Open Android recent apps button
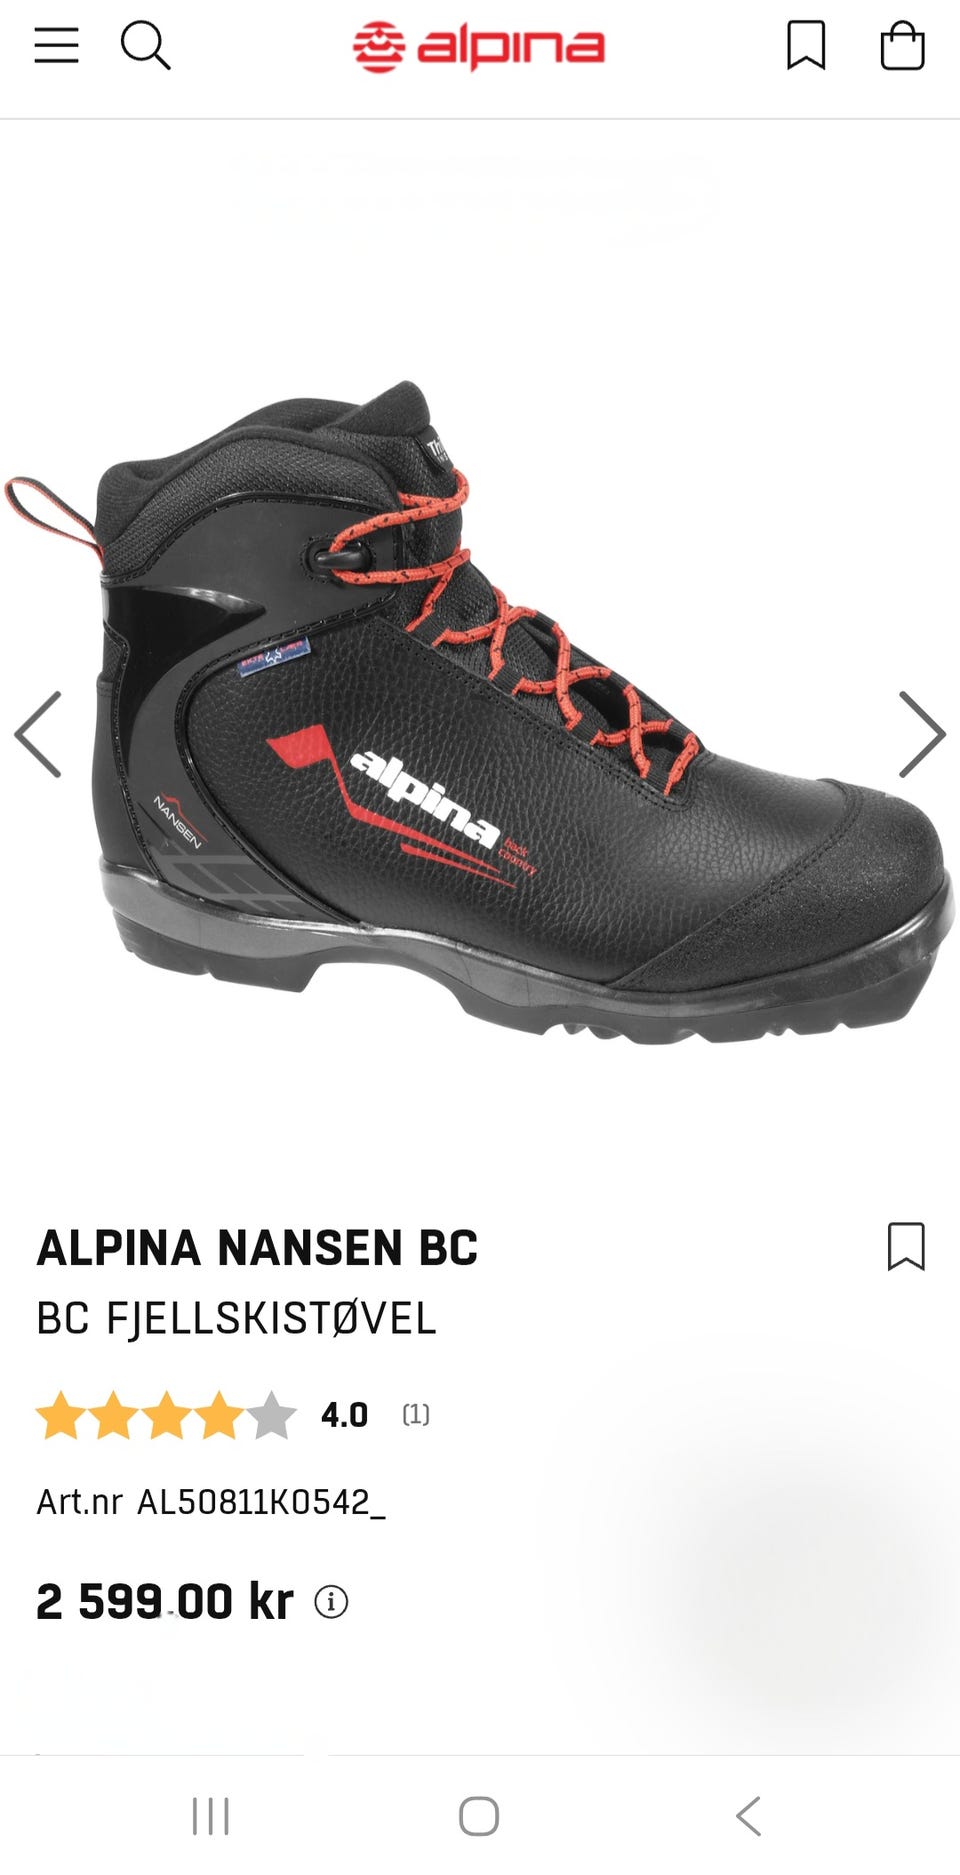Image resolution: width=960 pixels, height=1875 pixels. [x=210, y=1816]
